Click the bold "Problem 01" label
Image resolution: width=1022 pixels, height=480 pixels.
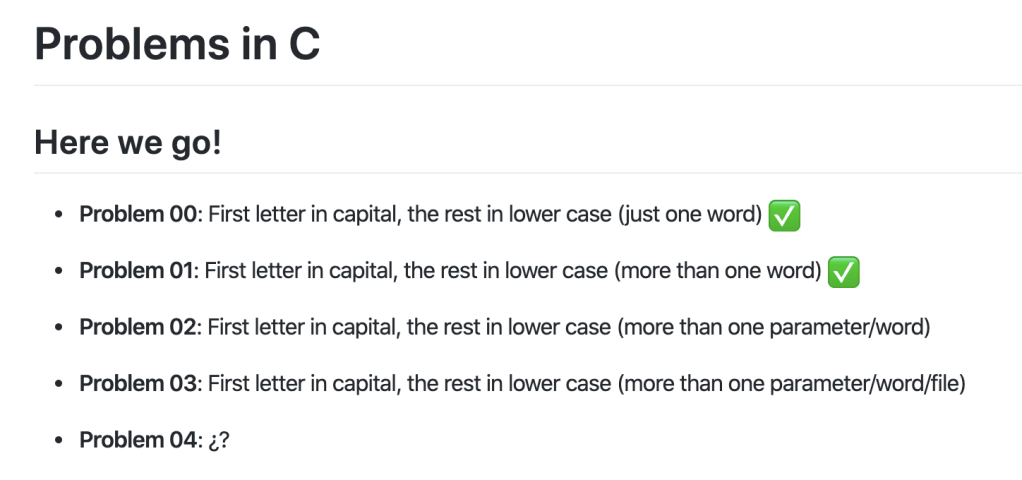[x=138, y=271]
